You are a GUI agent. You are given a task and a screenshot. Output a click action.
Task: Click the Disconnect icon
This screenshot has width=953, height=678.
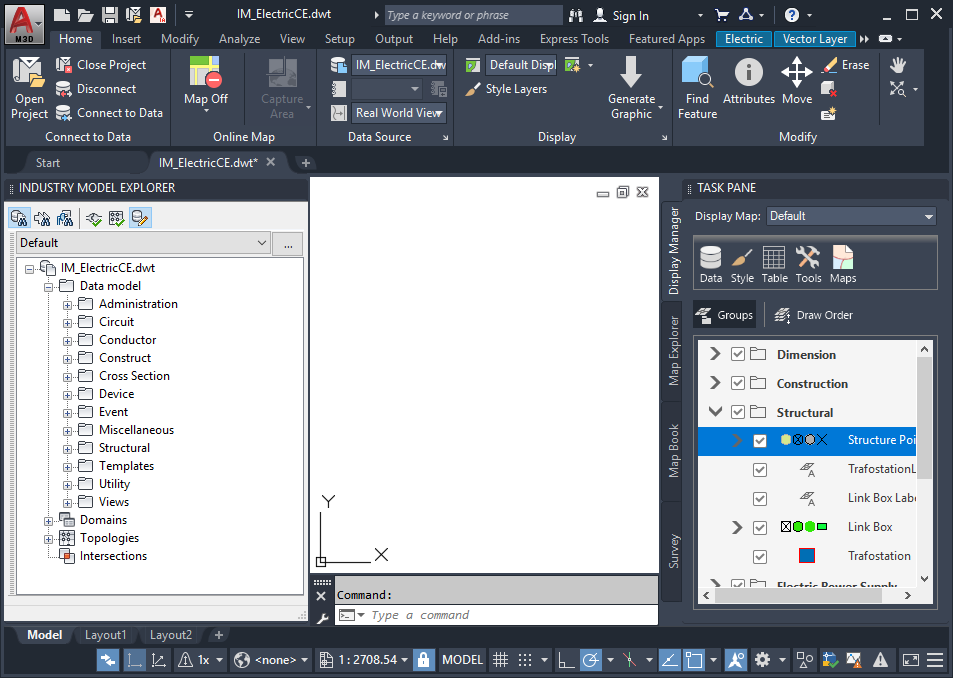63,89
